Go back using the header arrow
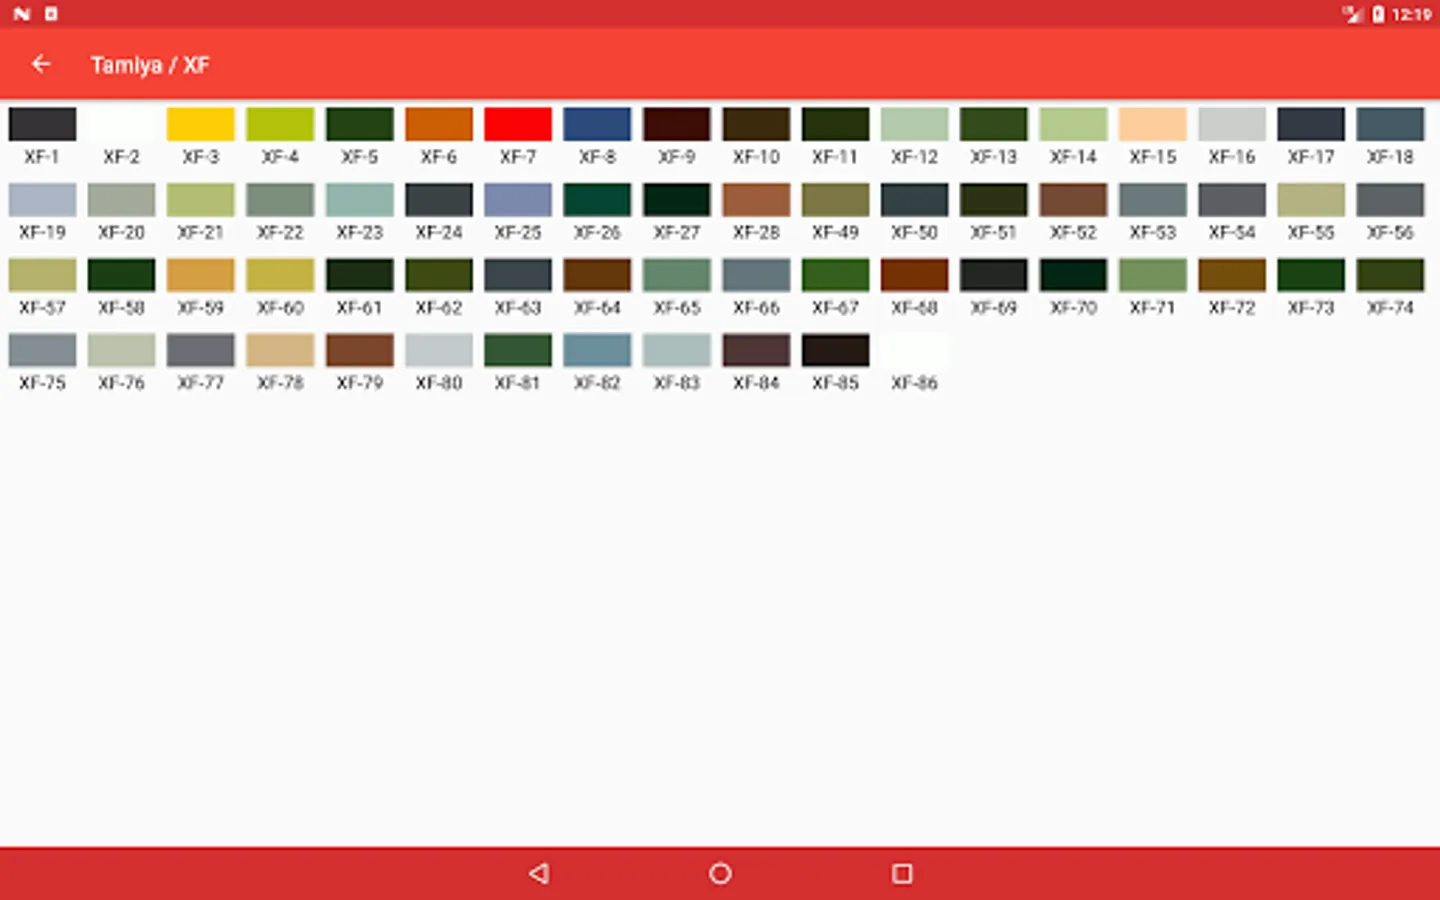Viewport: 1440px width, 900px height. tap(41, 64)
